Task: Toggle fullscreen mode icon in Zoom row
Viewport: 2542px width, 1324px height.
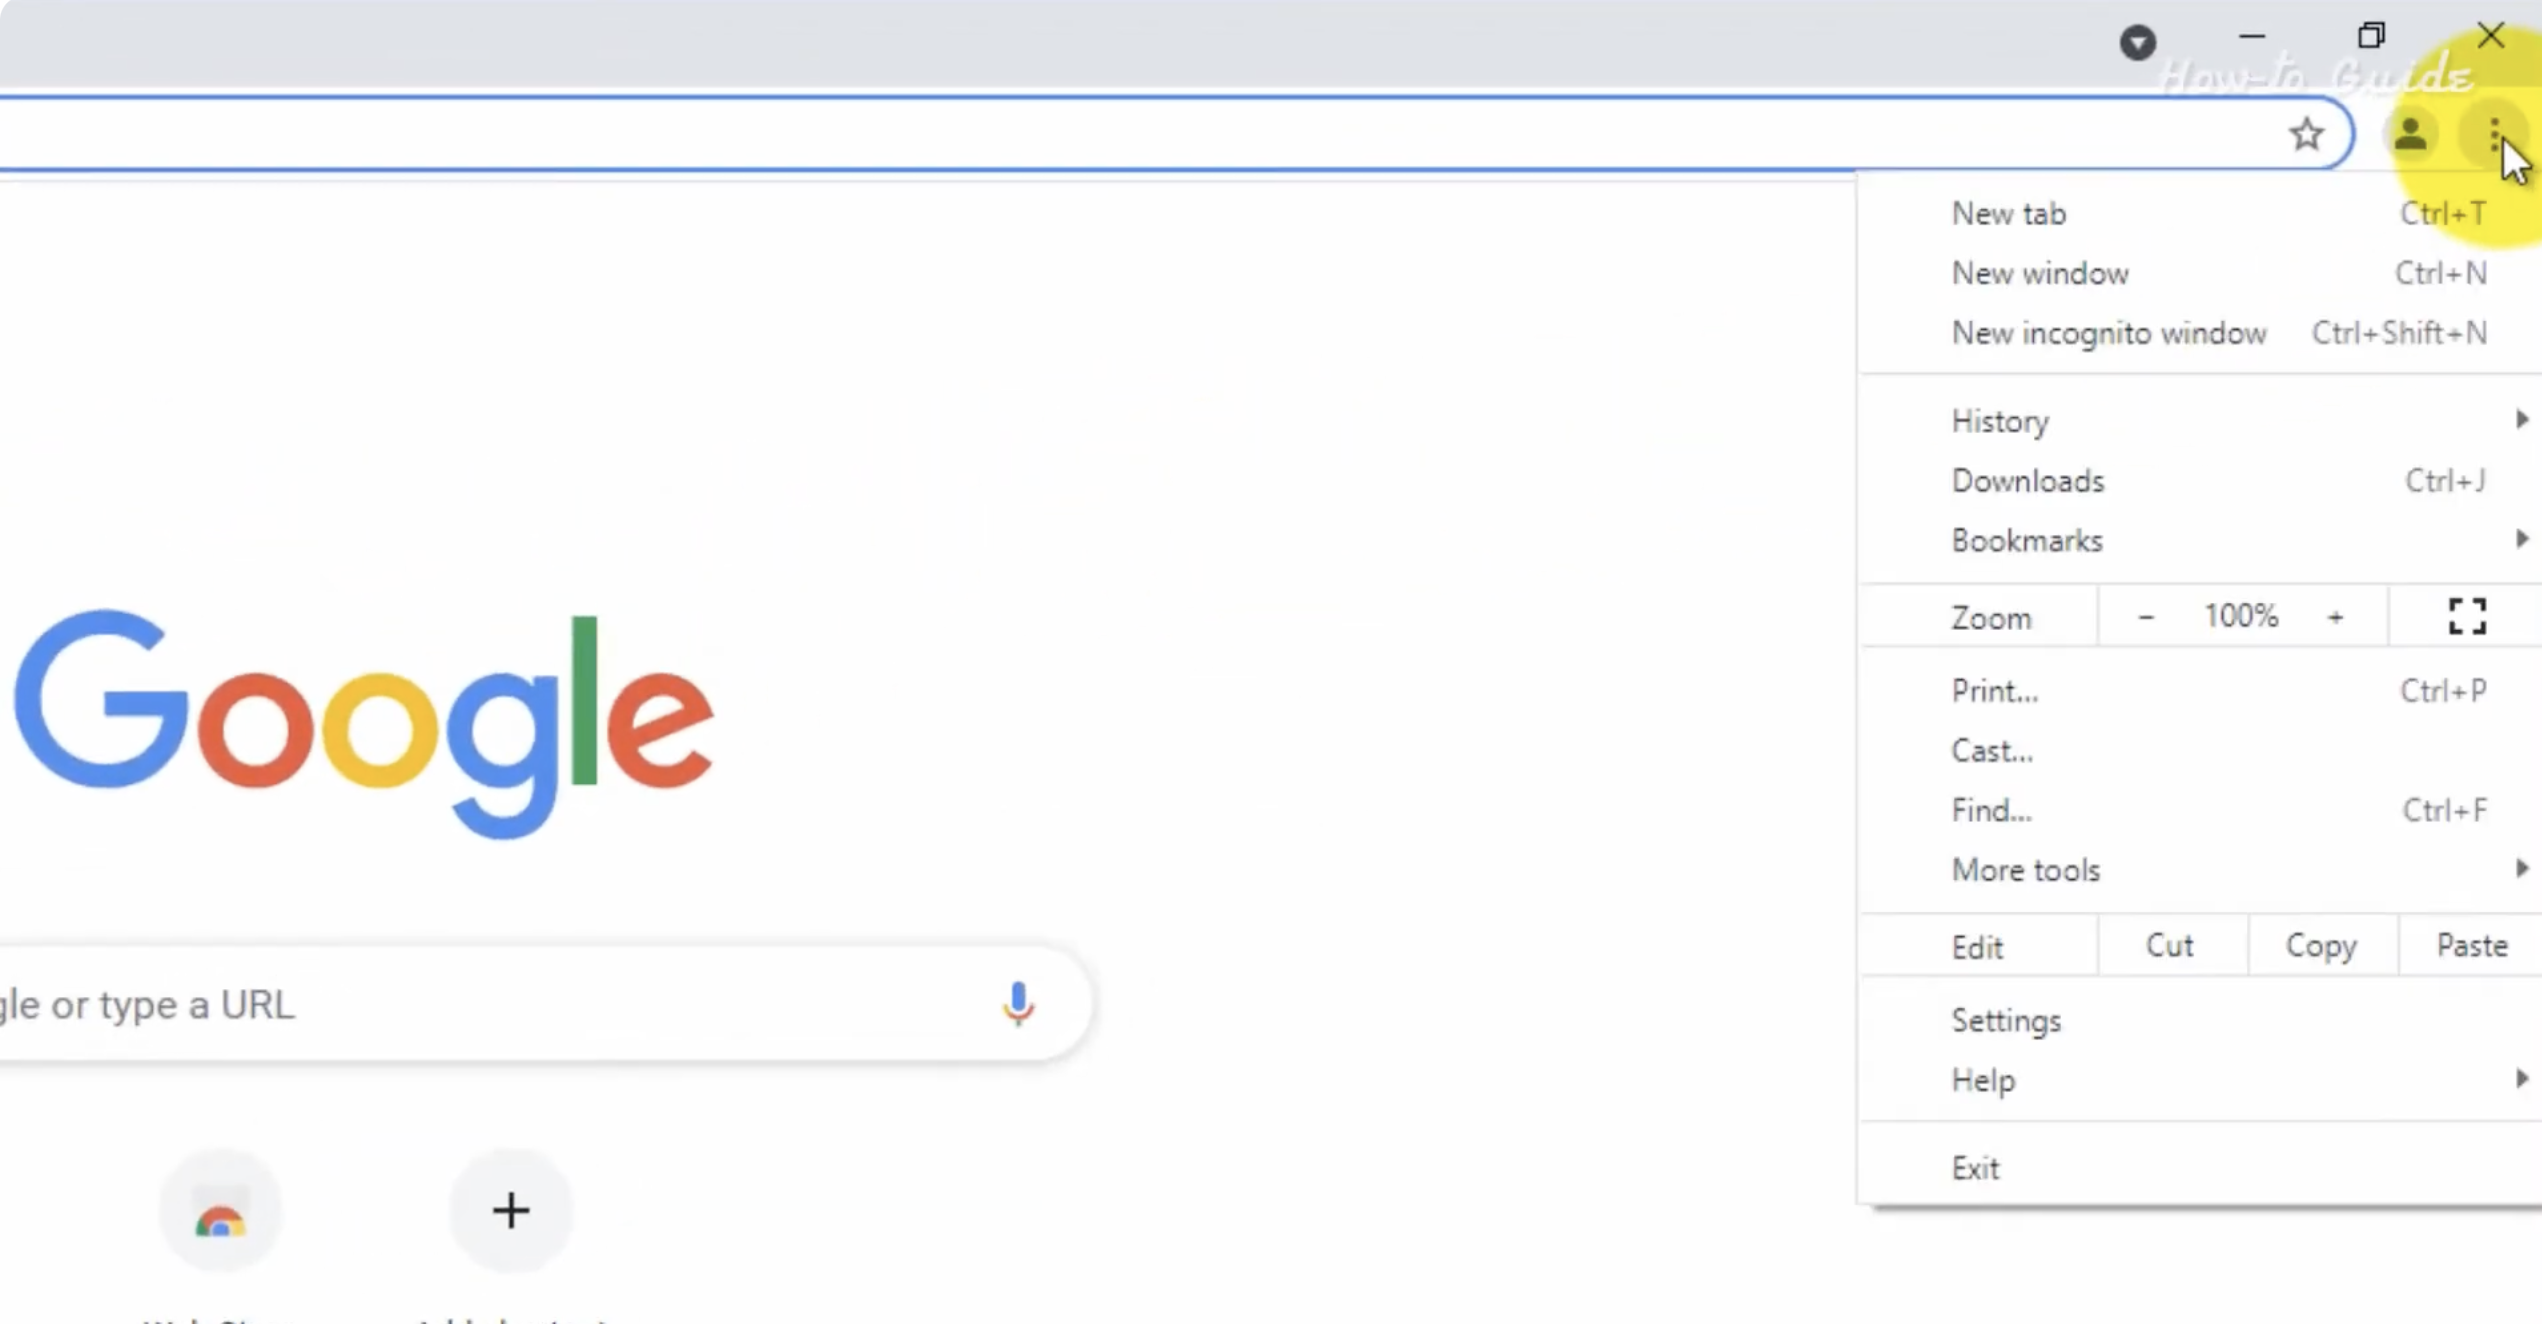Action: coord(2466,616)
